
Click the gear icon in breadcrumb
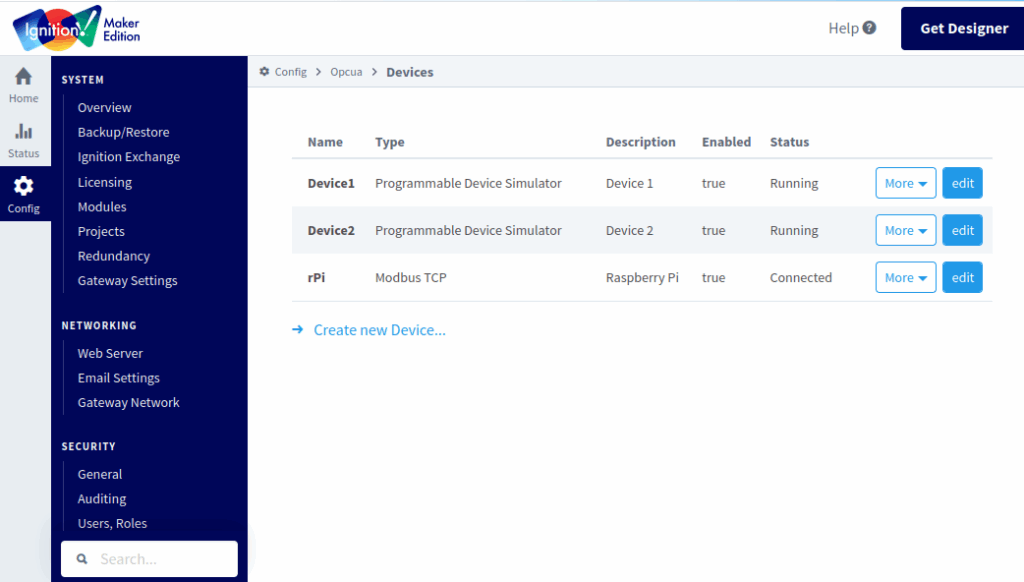tap(264, 72)
